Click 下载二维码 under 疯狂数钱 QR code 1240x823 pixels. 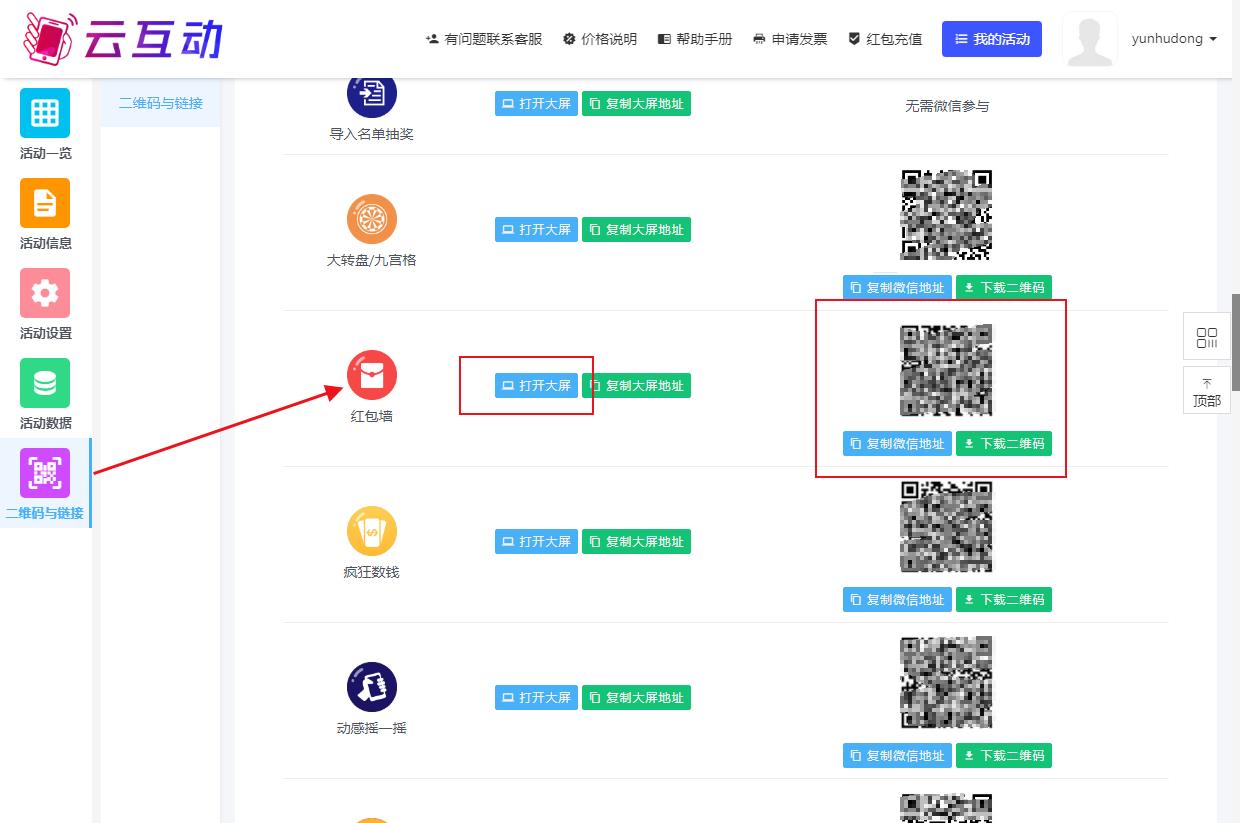(x=1004, y=600)
